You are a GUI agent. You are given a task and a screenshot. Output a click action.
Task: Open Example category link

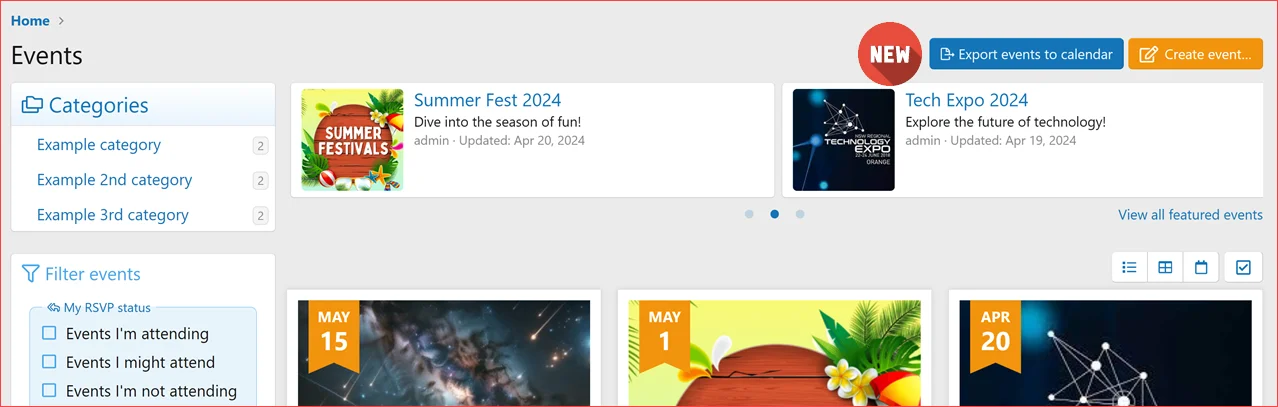pos(99,145)
